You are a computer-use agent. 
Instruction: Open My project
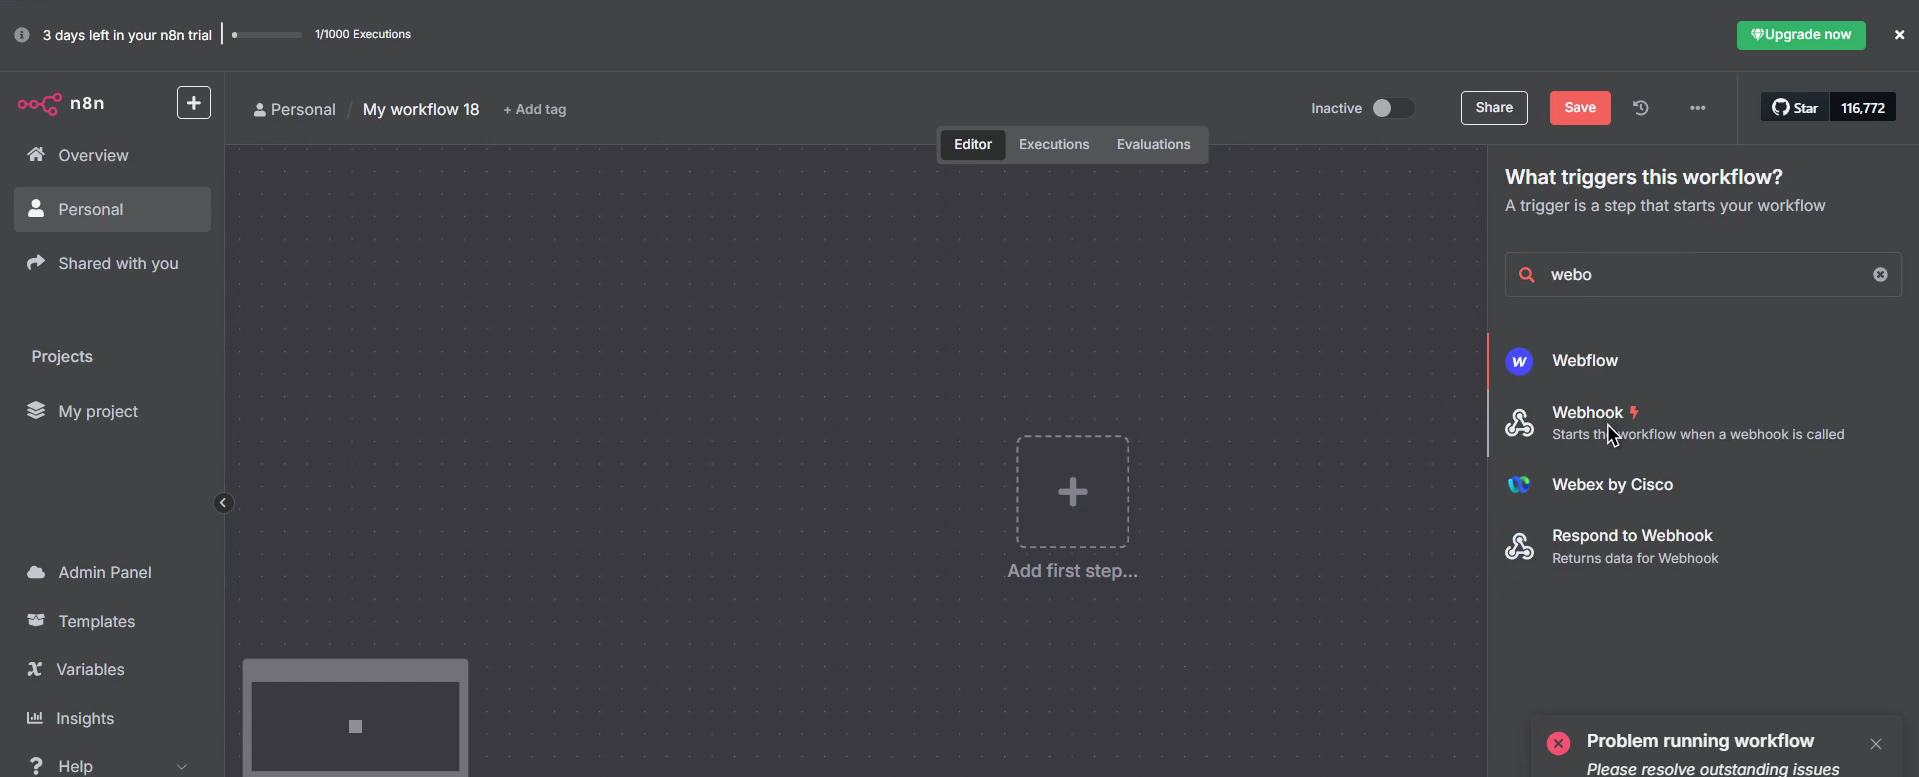click(x=112, y=412)
